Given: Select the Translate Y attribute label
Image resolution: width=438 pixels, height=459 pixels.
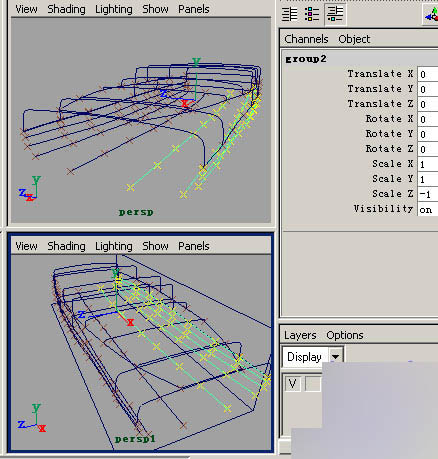Looking at the screenshot, I should (x=380, y=89).
